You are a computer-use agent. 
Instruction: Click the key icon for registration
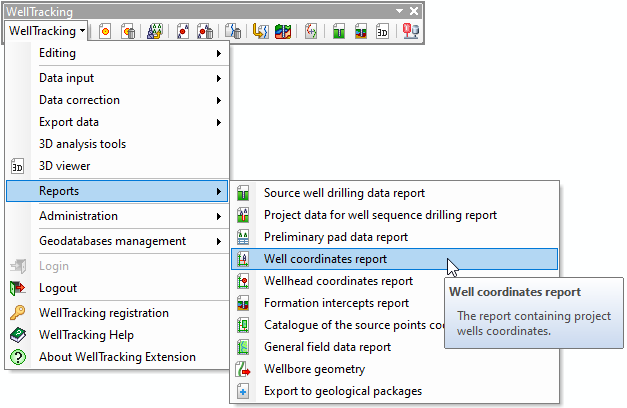pyautogui.click(x=18, y=313)
